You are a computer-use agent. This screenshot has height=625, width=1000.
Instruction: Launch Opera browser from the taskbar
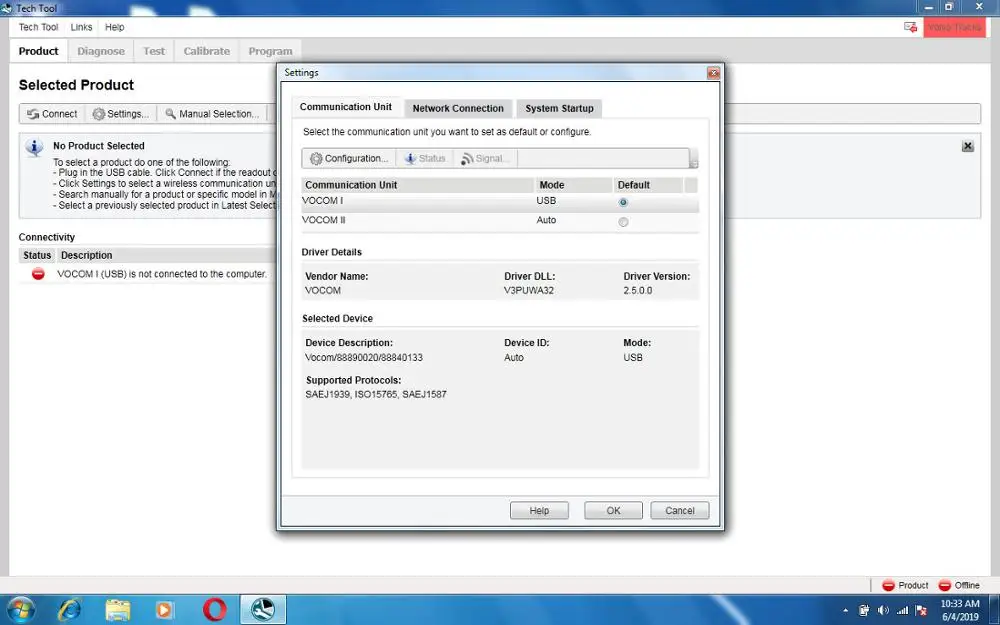click(214, 610)
